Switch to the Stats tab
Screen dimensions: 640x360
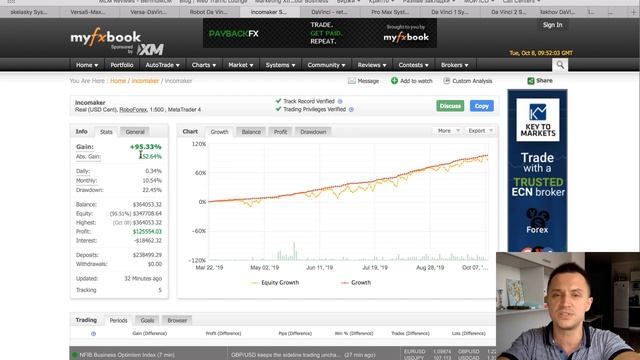106,132
